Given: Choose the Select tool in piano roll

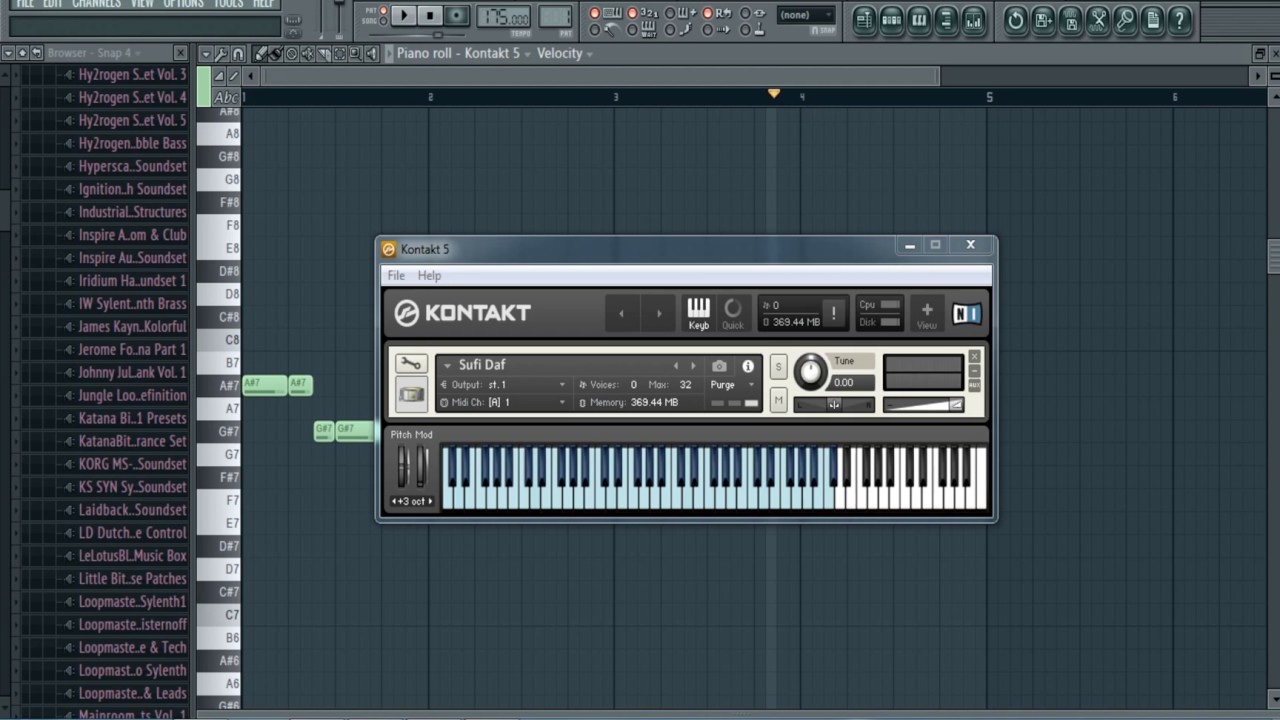Looking at the screenshot, I should click(x=340, y=54).
